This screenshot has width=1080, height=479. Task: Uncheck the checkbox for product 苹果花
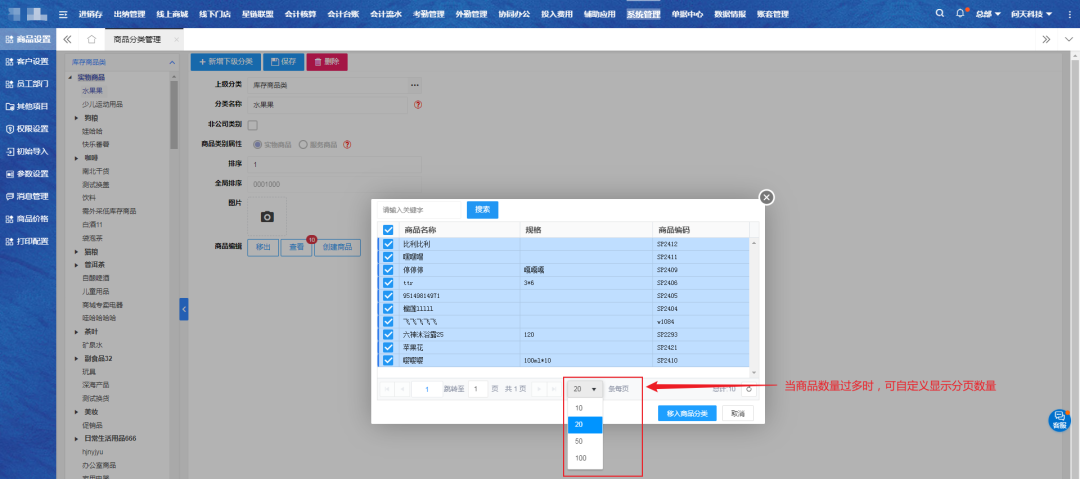[388, 347]
